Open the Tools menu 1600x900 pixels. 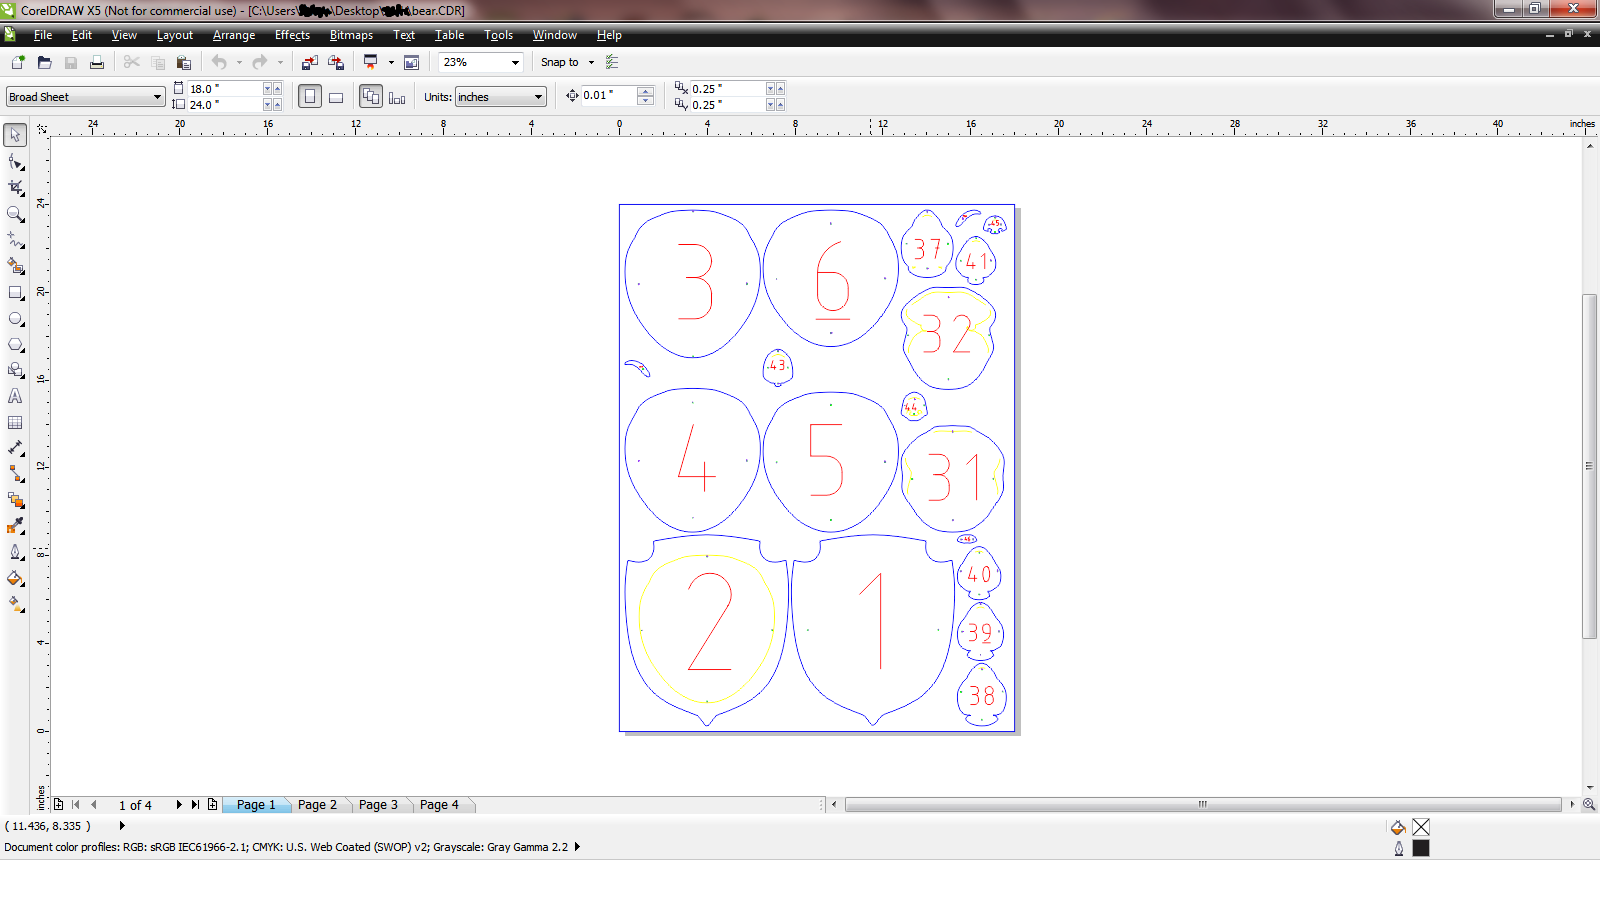(x=498, y=35)
